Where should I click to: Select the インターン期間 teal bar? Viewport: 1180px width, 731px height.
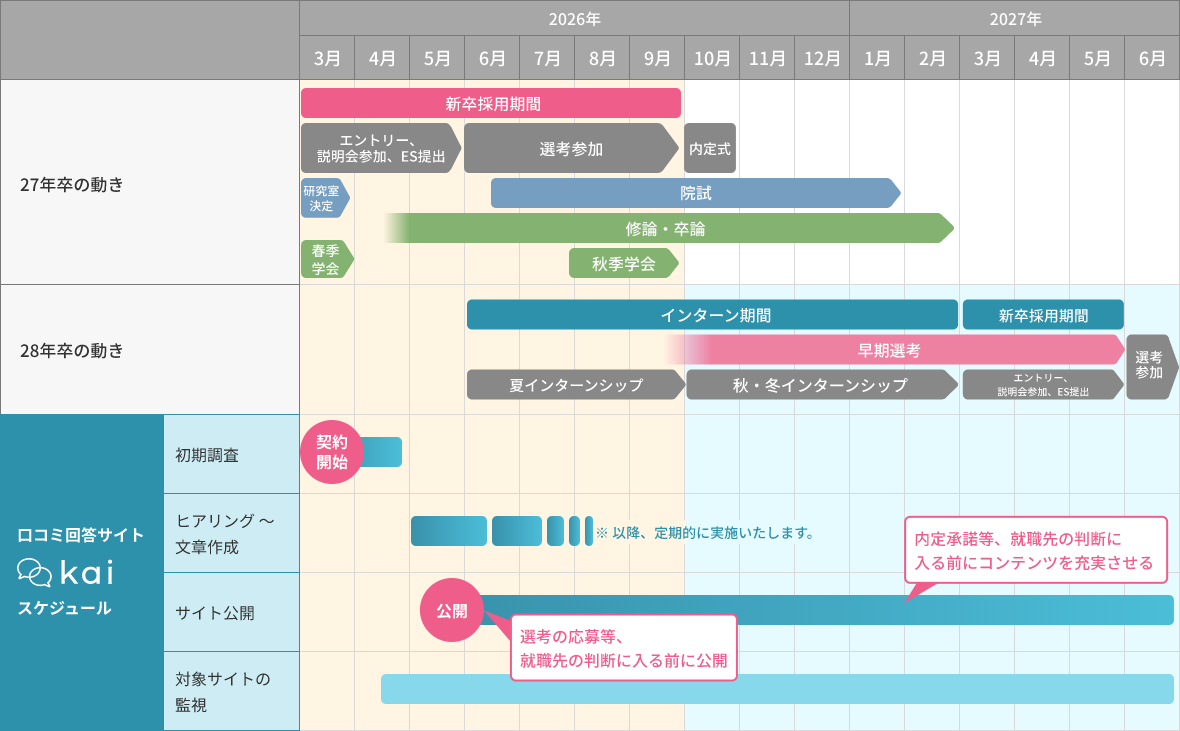click(713, 315)
